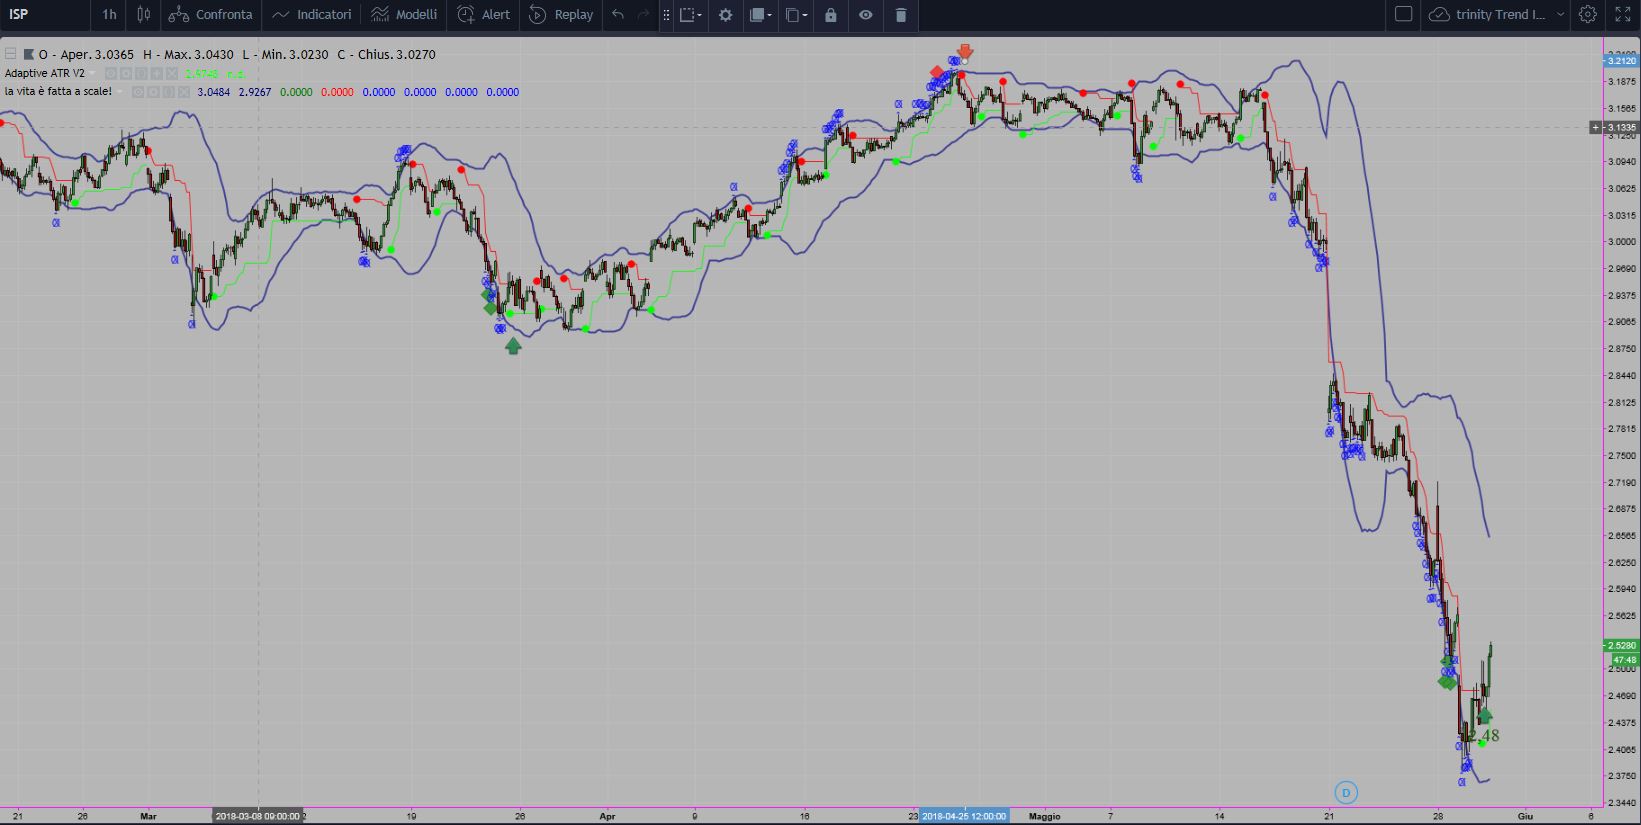
Task: Toggle drawing visibility with toolbar eye icon
Action: 865,15
